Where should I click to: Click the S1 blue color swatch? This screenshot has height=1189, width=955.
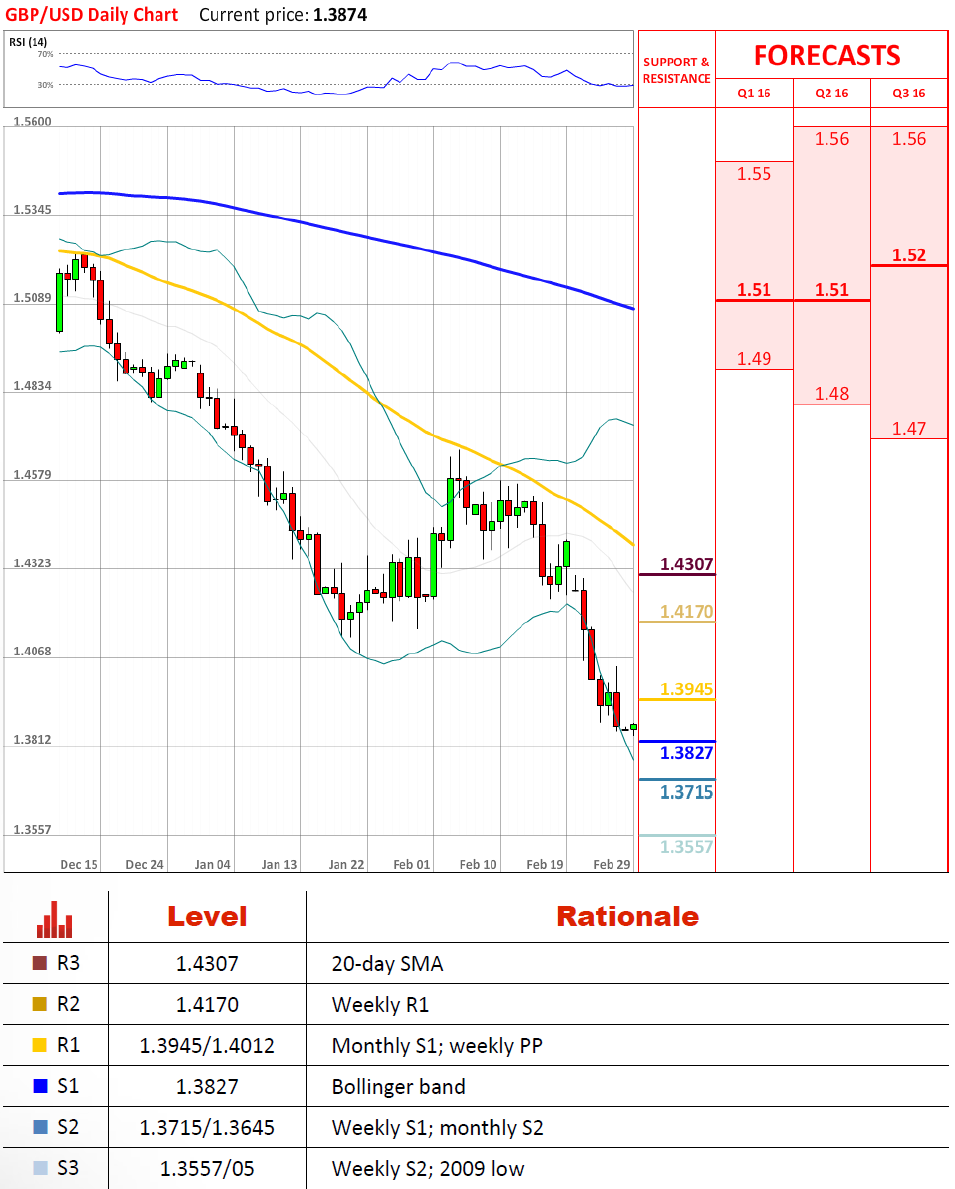(40, 1086)
